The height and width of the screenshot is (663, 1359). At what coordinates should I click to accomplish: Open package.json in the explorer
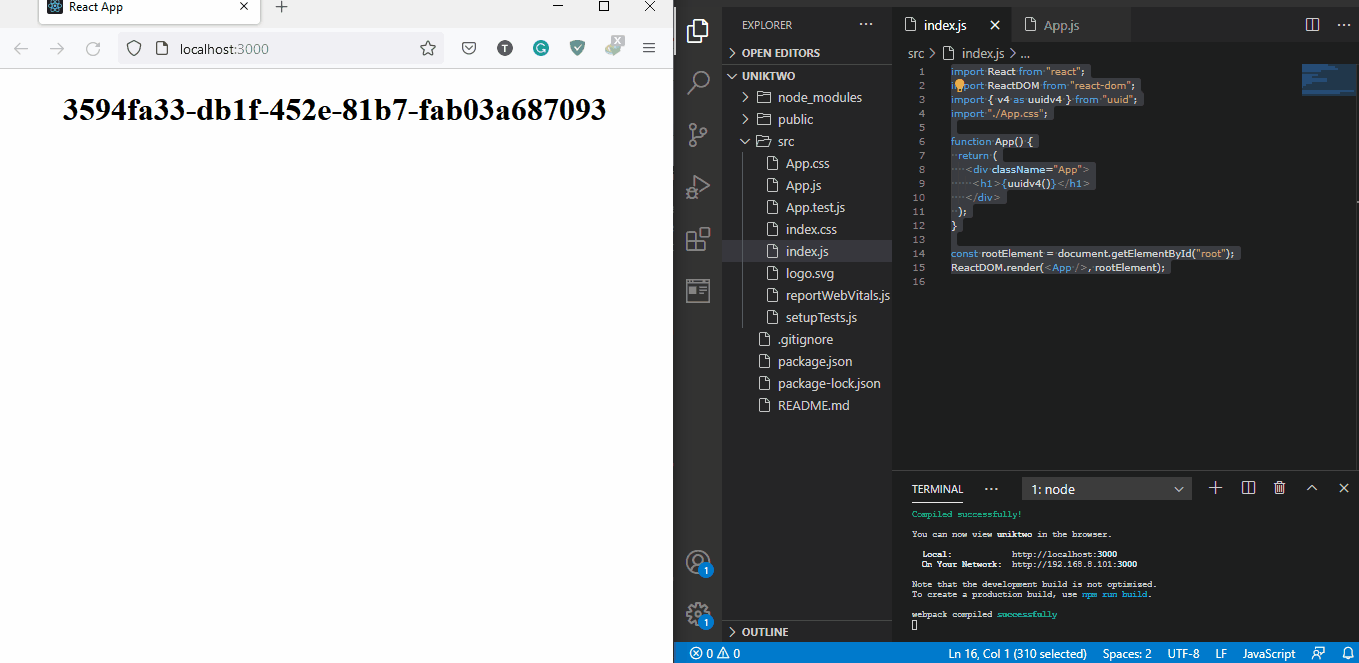tap(814, 361)
